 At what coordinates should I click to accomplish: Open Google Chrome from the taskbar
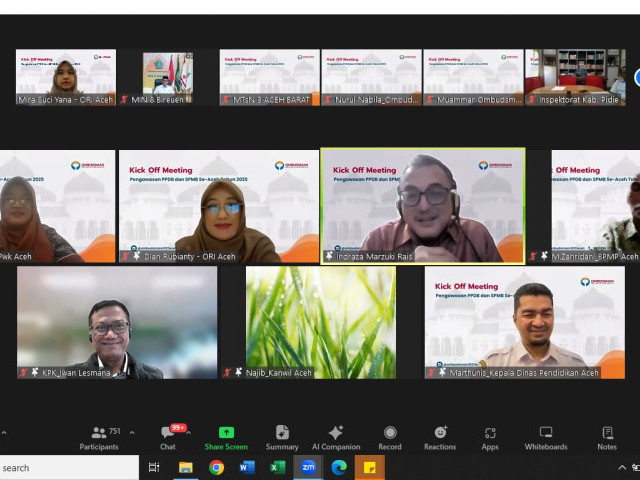pyautogui.click(x=216, y=467)
